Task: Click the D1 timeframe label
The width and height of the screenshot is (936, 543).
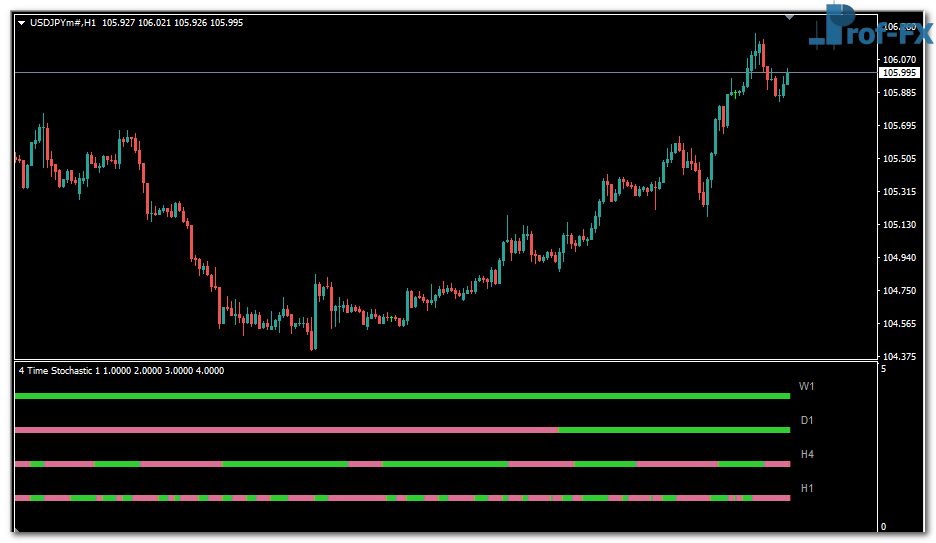Action: [807, 420]
